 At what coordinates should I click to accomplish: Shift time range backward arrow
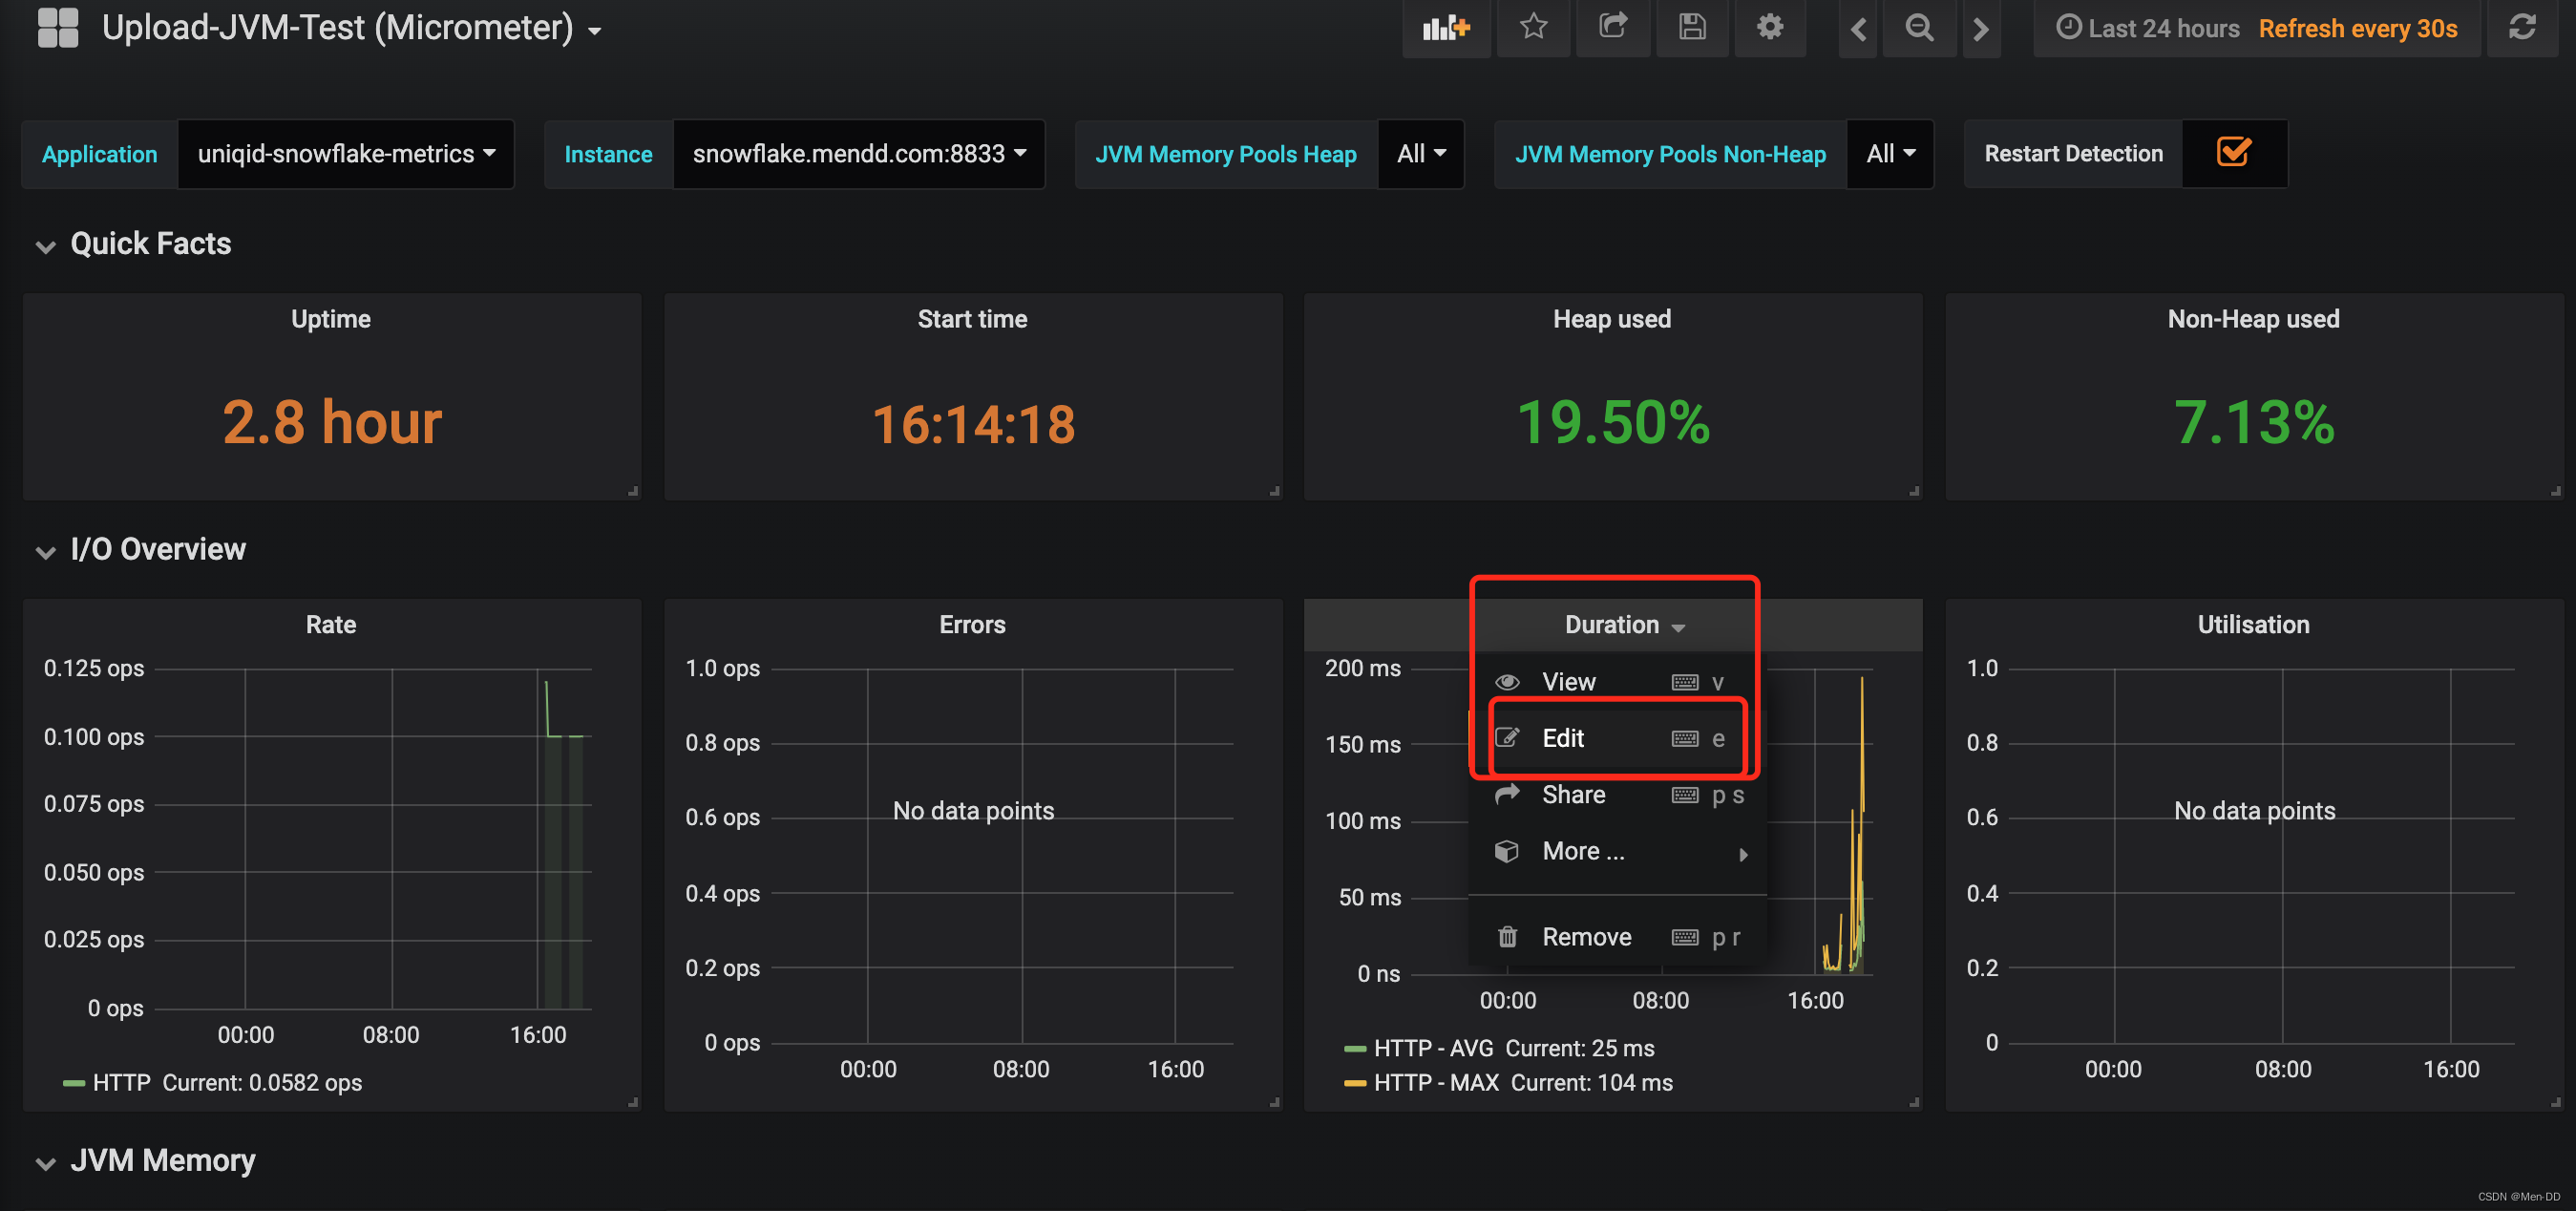[1857, 29]
